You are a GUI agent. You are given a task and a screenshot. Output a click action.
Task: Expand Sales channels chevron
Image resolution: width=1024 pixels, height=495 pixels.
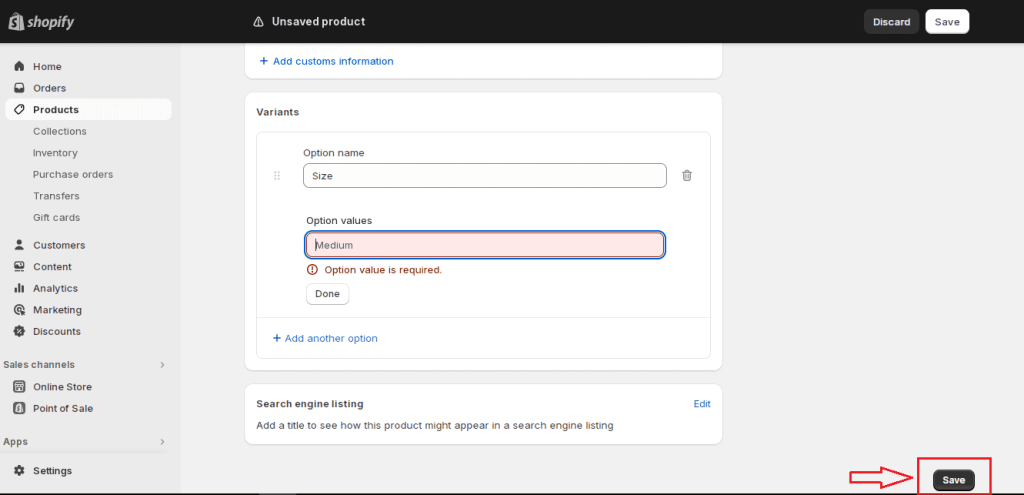[163, 364]
